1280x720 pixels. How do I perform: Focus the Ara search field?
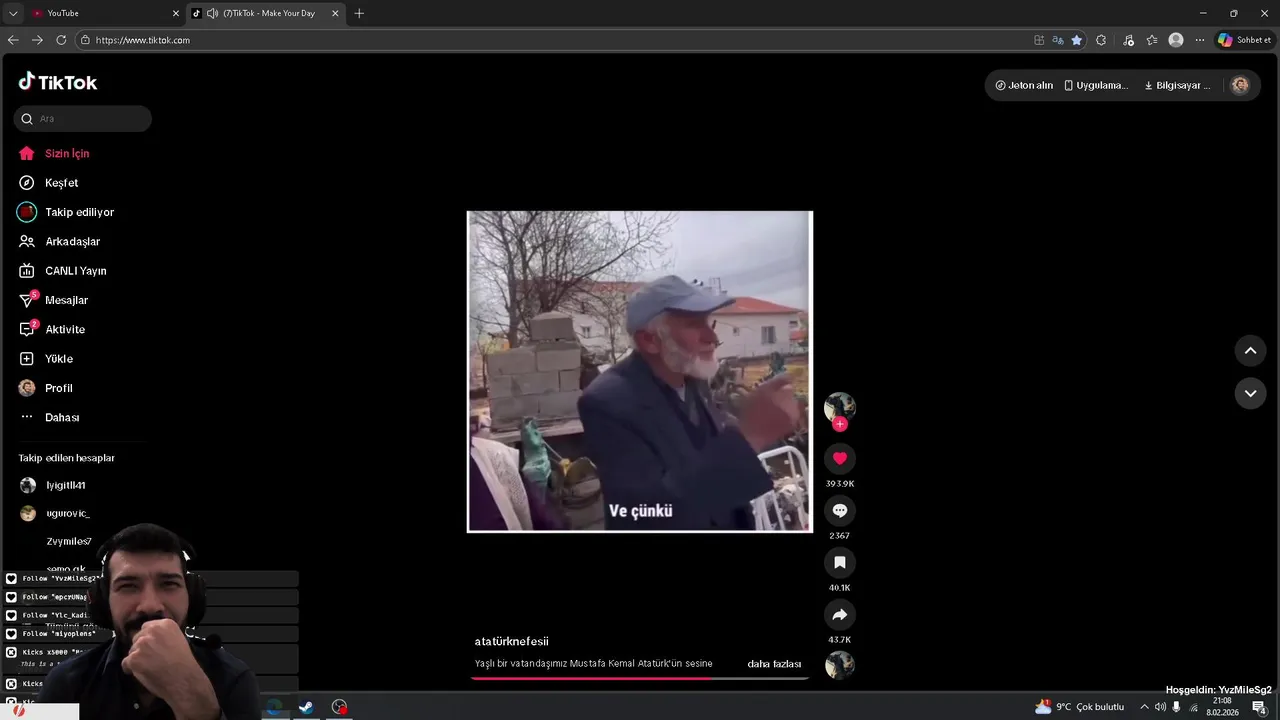click(x=83, y=118)
